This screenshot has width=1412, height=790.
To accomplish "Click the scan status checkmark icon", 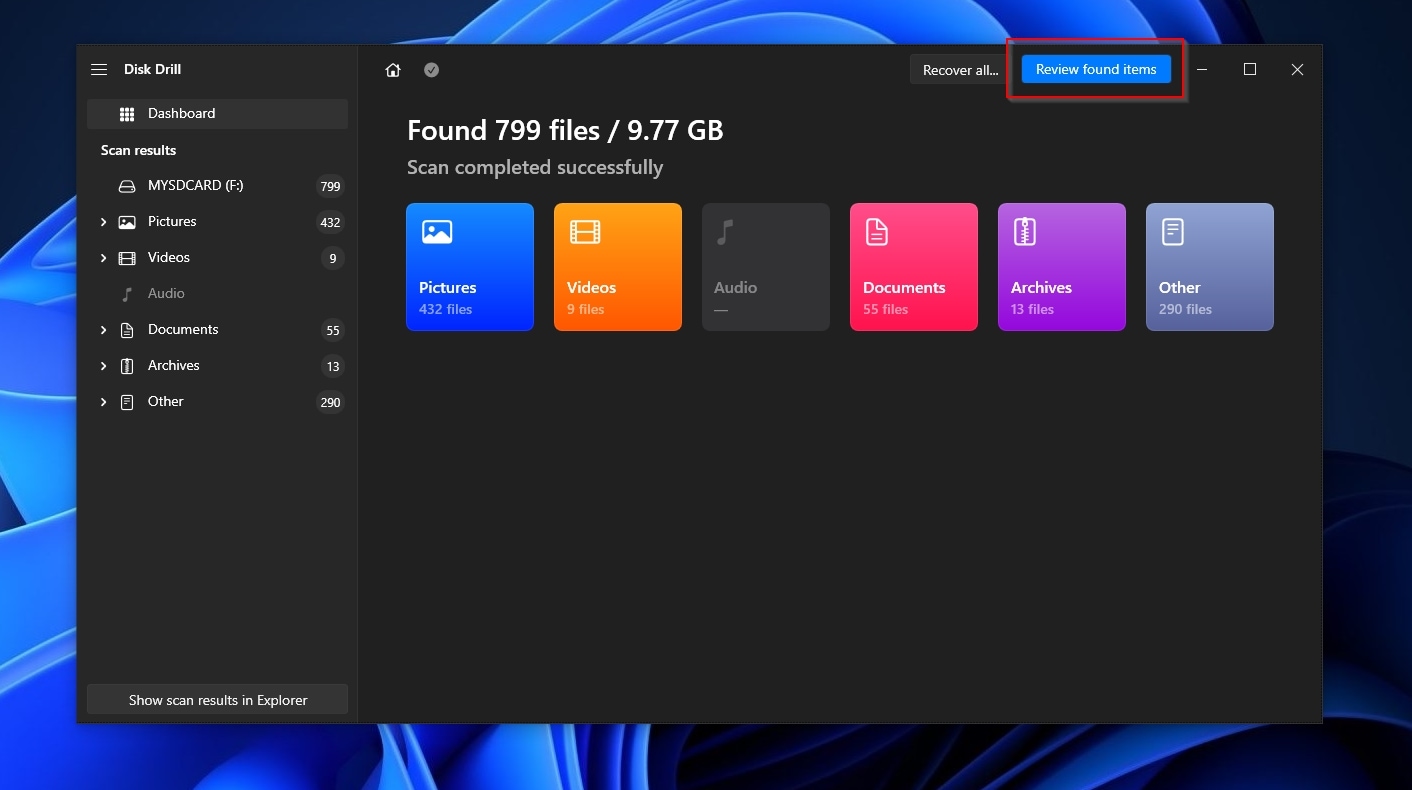I will (x=431, y=69).
